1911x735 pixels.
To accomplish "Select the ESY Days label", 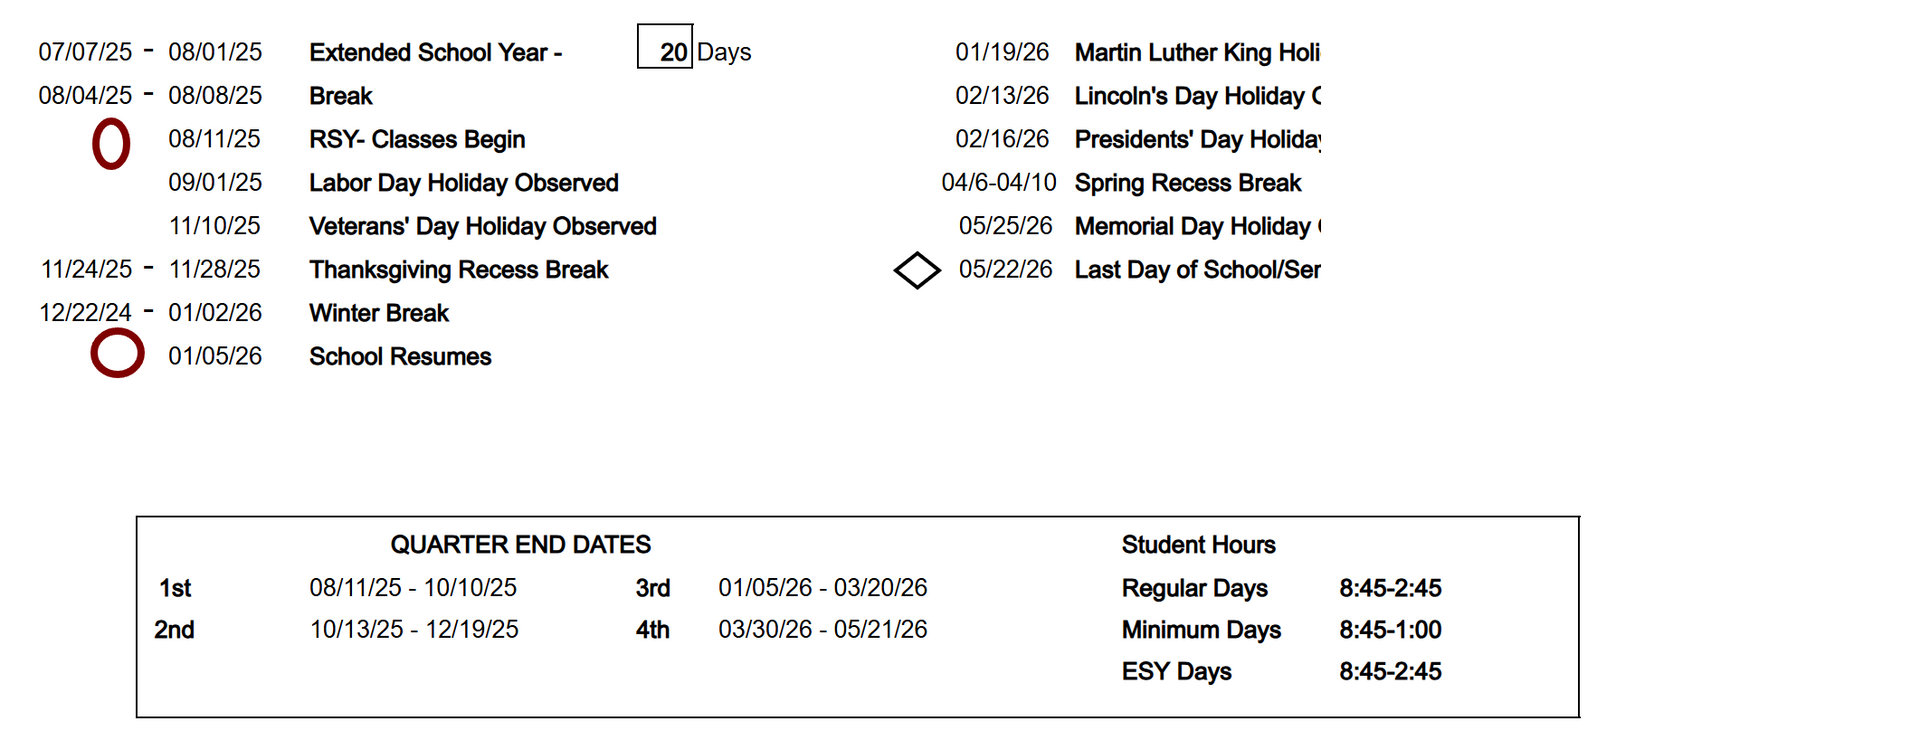I will point(1176,672).
